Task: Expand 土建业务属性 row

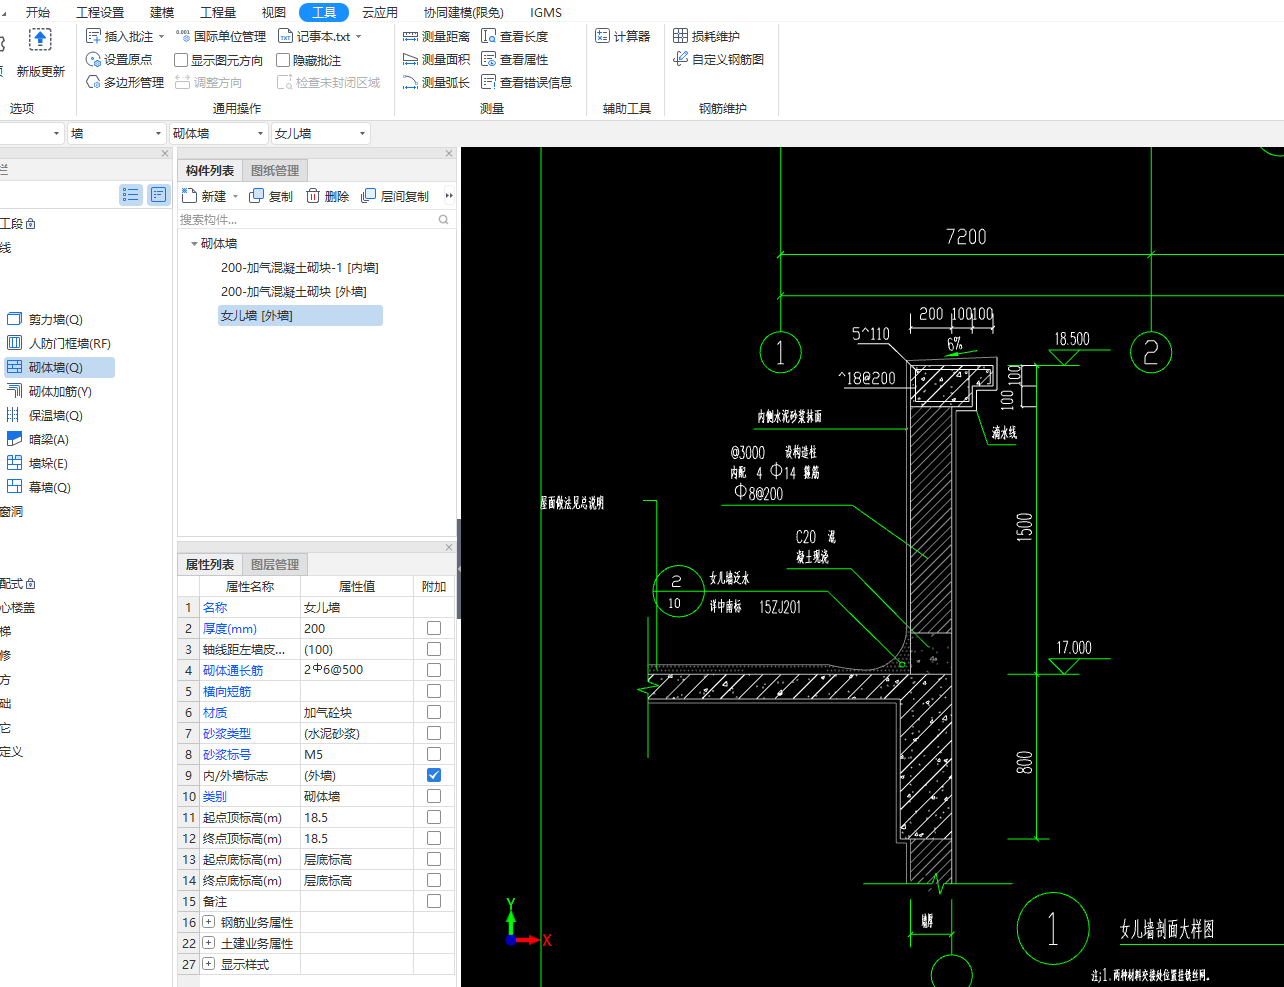Action: 208,943
